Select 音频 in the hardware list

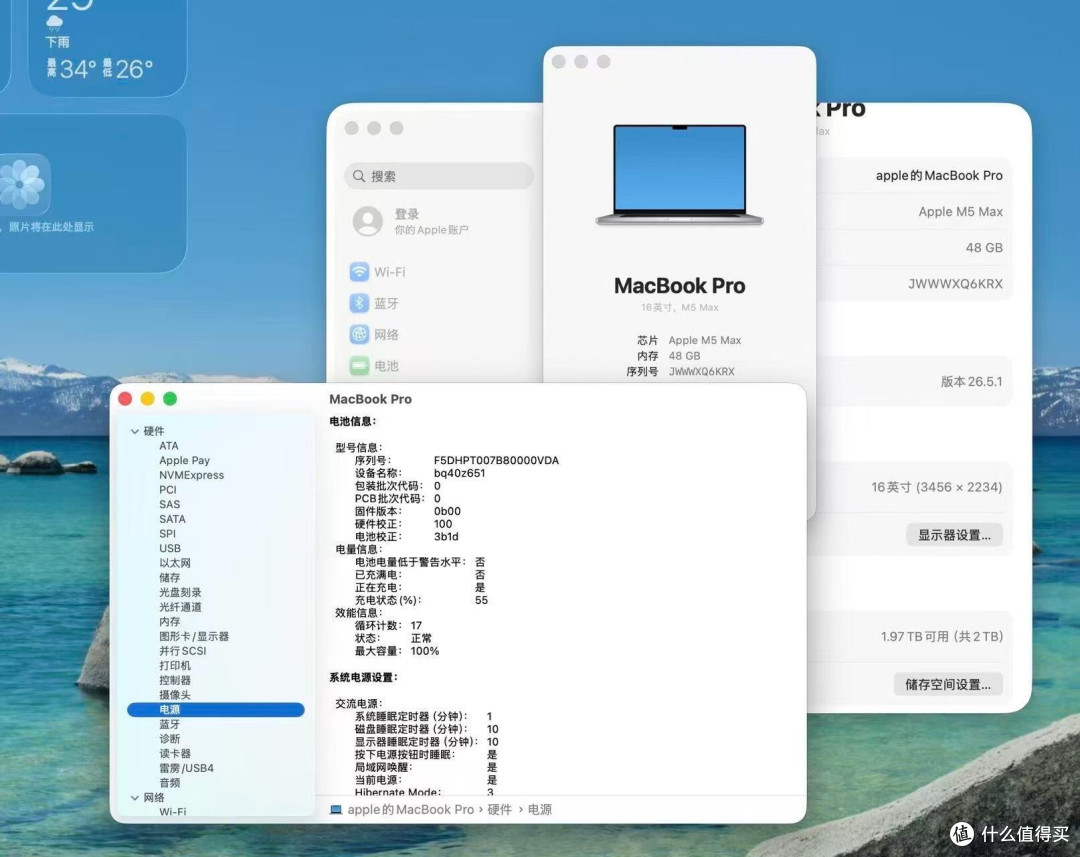[169, 783]
